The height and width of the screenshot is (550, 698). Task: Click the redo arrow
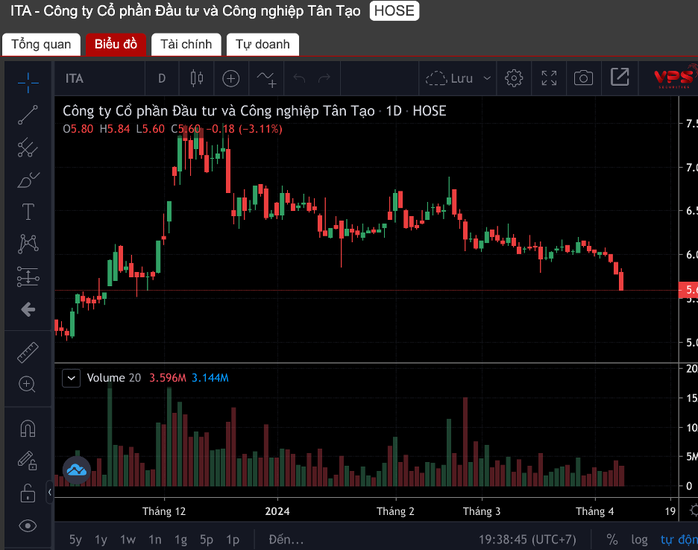(x=324, y=78)
